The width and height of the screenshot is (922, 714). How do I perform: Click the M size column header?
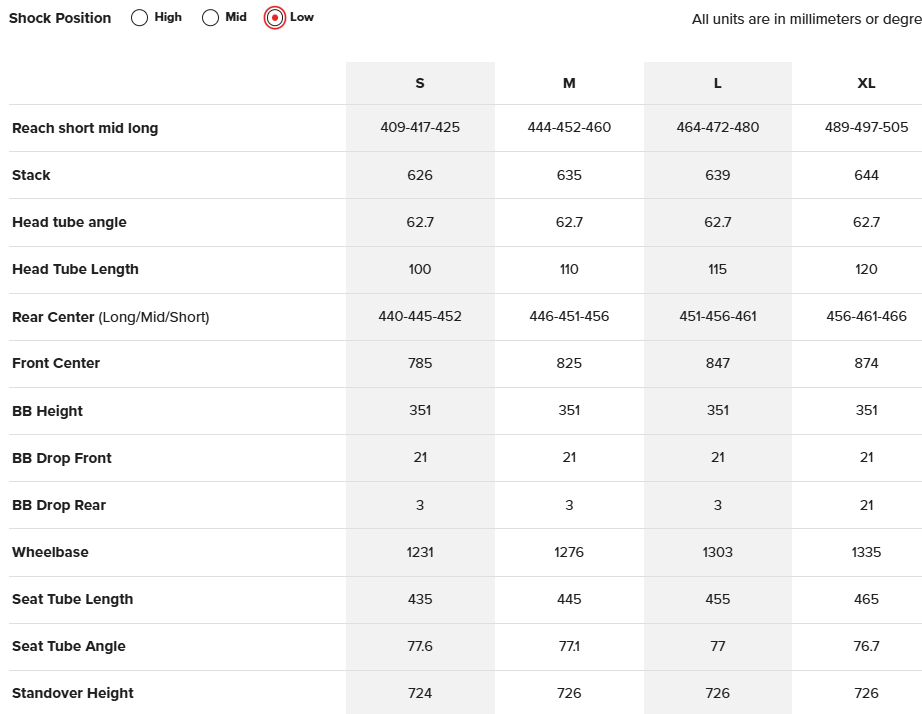click(x=569, y=83)
